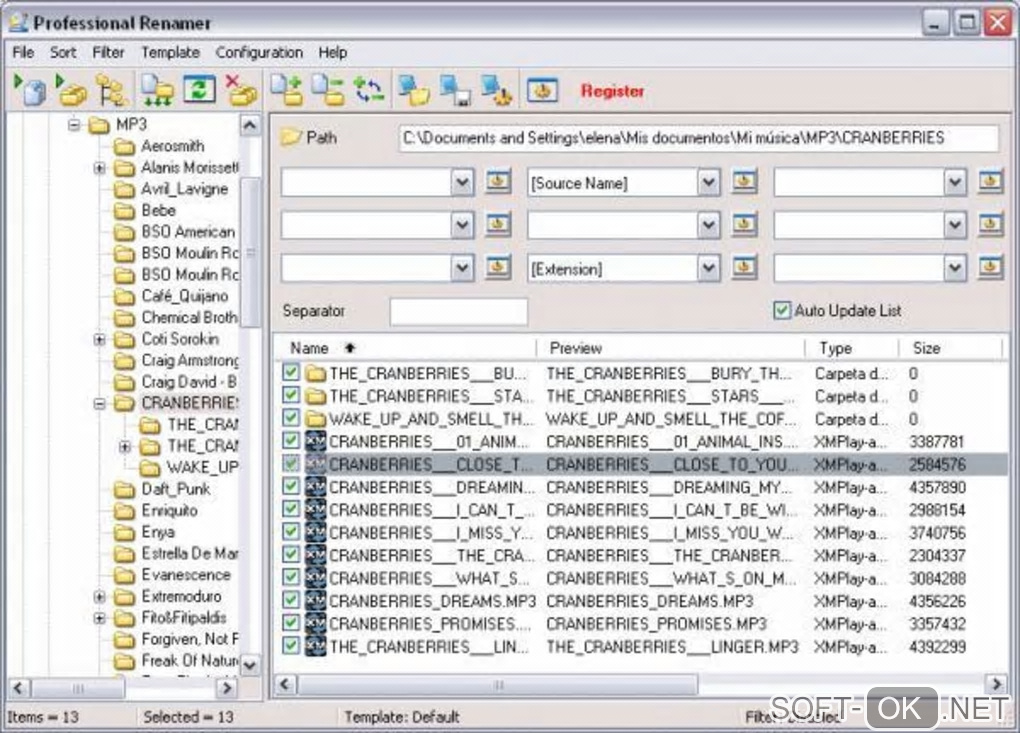The image size is (1020, 733).
Task: Click the XMPlay icon of CRANBERRIES_DREAMS.MP3
Action: click(315, 600)
